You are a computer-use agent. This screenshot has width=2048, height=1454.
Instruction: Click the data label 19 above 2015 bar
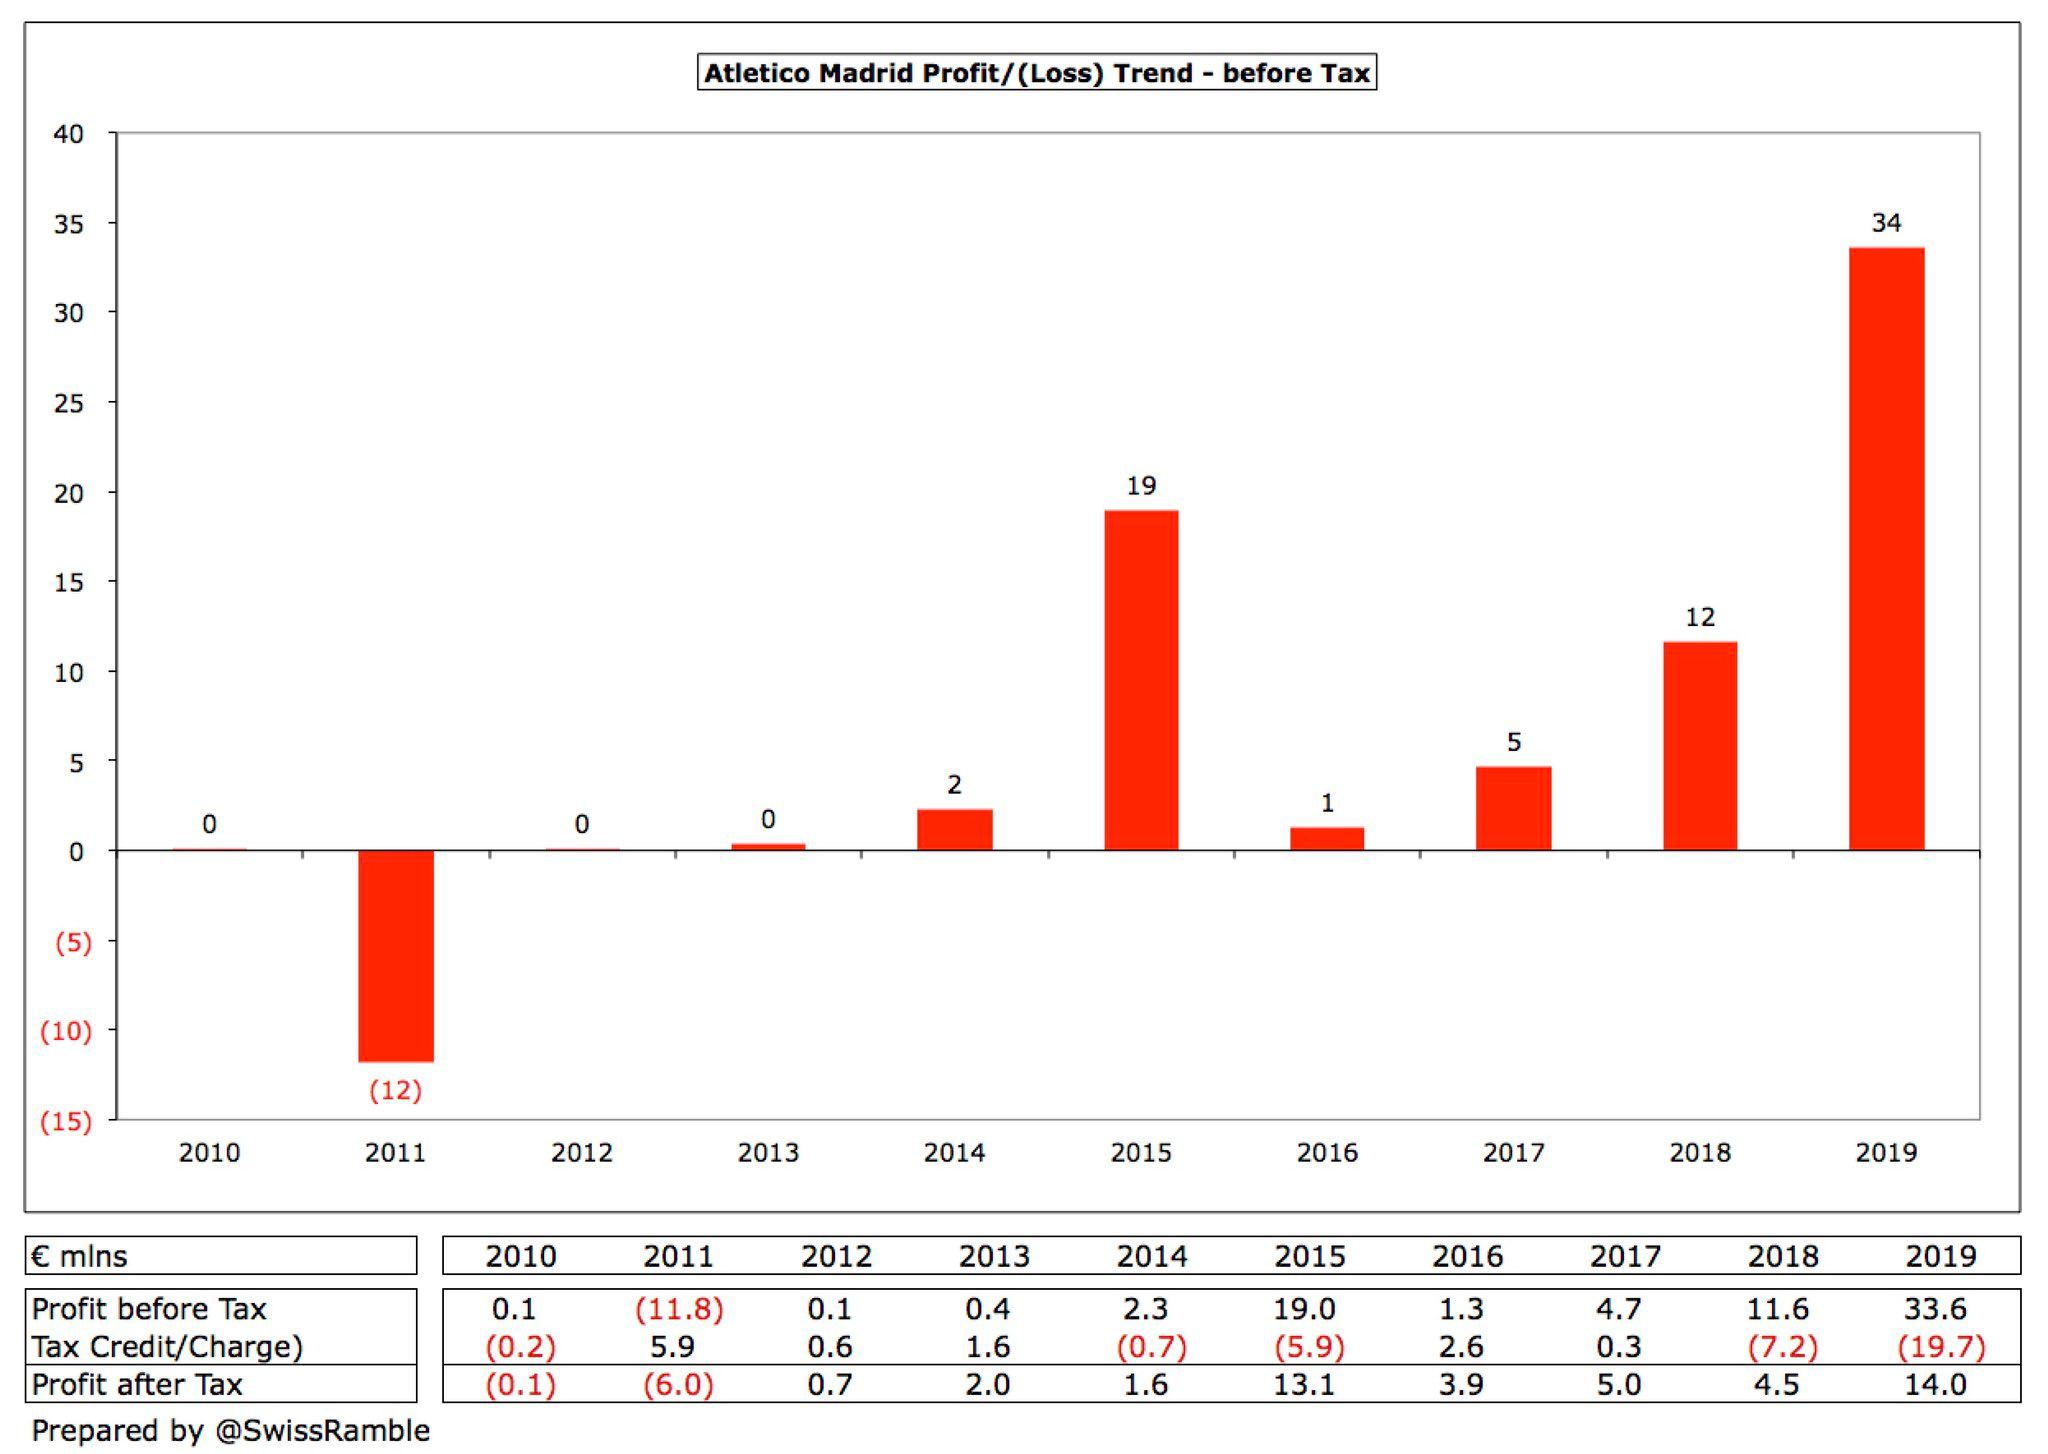tap(1141, 486)
